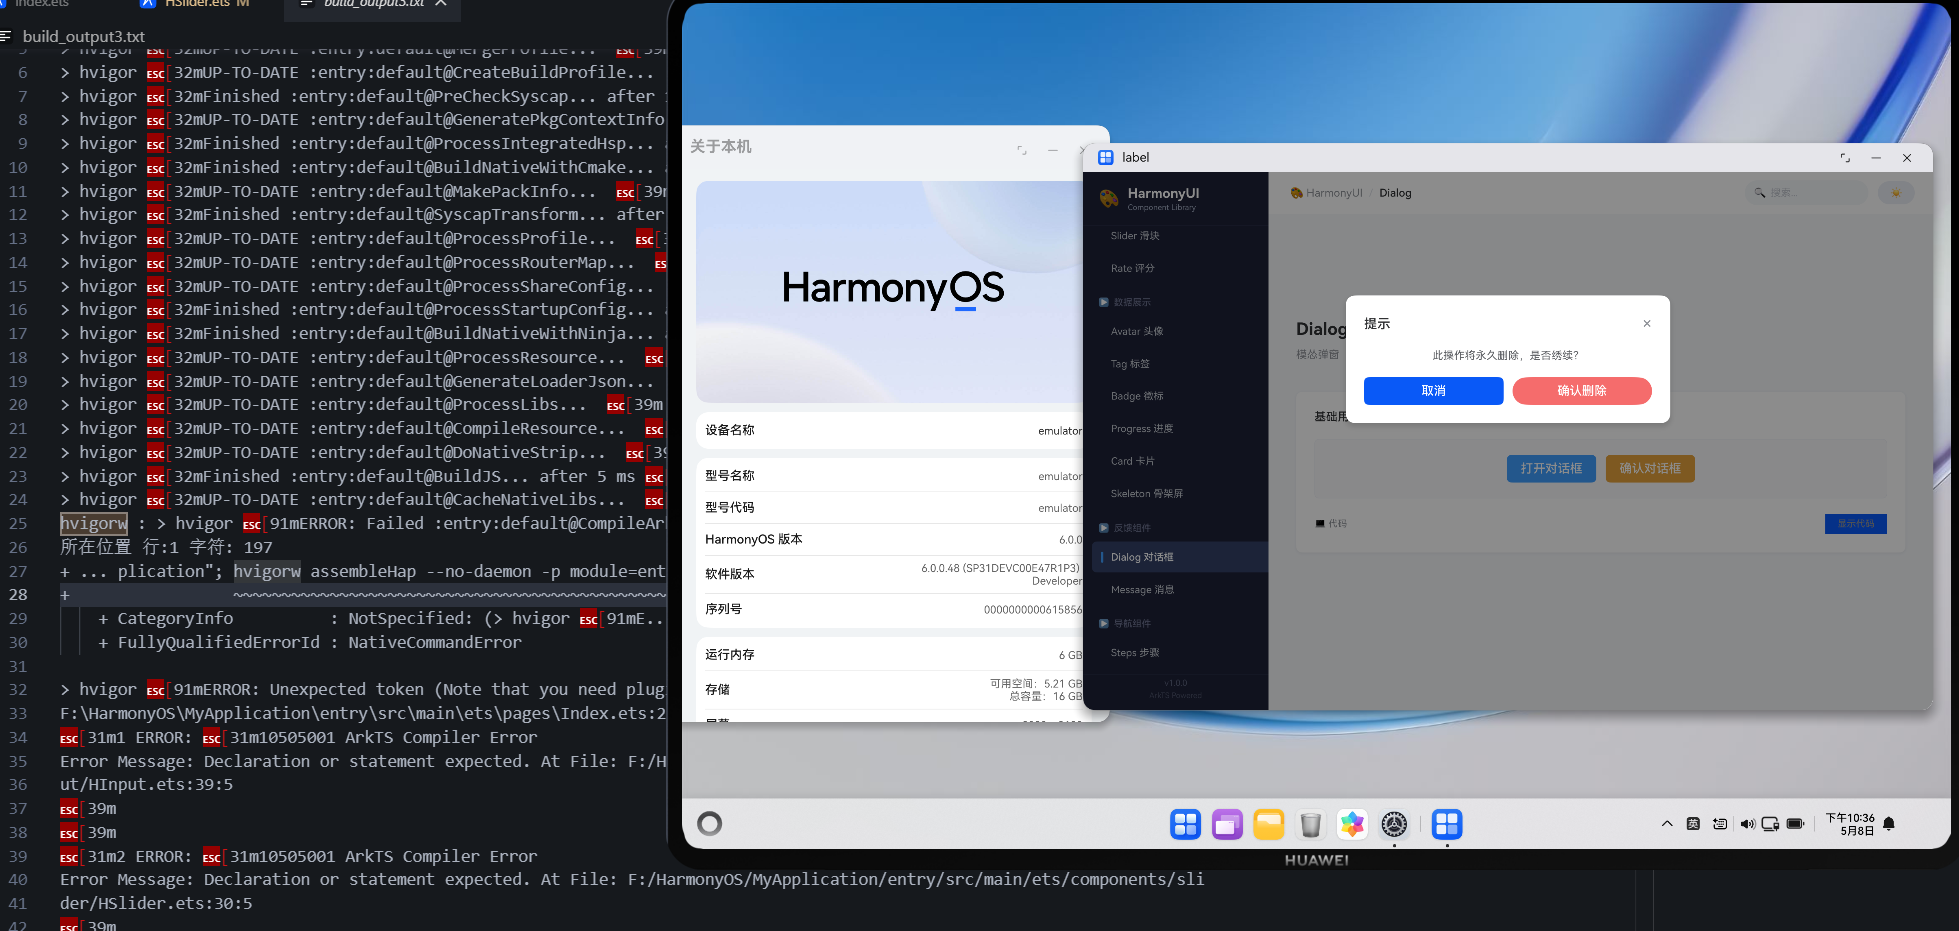Minimize the 关于本机 window
1959x931 pixels.
click(x=1053, y=150)
